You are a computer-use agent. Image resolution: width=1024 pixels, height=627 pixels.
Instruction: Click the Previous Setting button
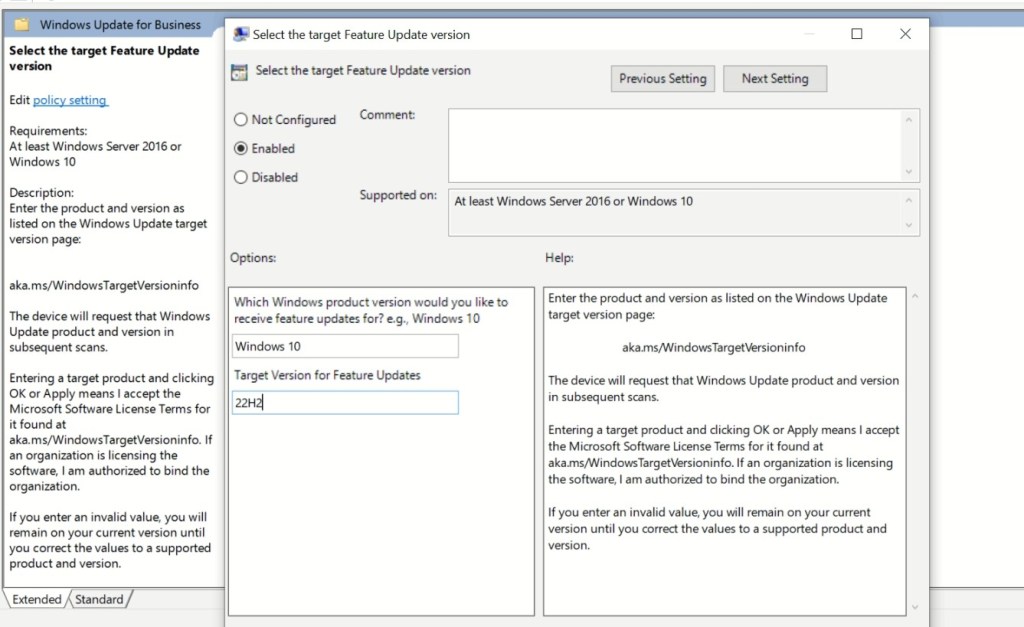(x=663, y=78)
